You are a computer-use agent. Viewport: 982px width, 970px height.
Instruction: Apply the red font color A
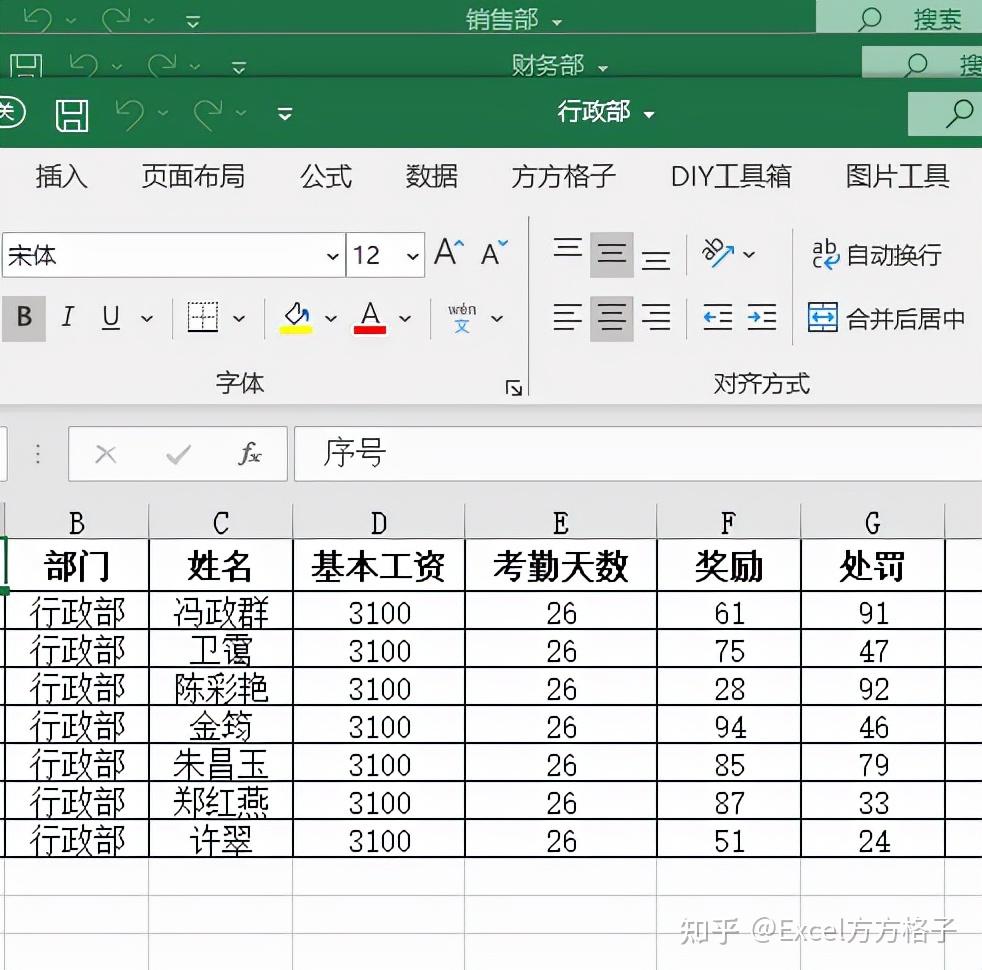pyautogui.click(x=370, y=317)
